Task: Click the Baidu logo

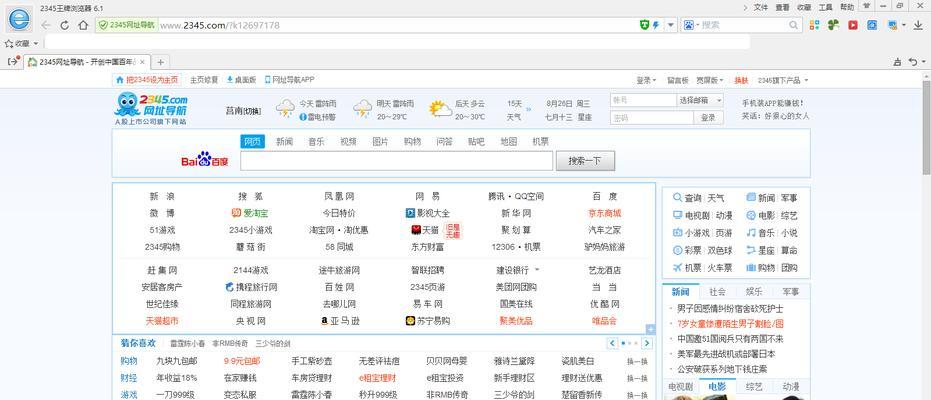Action: coord(204,160)
